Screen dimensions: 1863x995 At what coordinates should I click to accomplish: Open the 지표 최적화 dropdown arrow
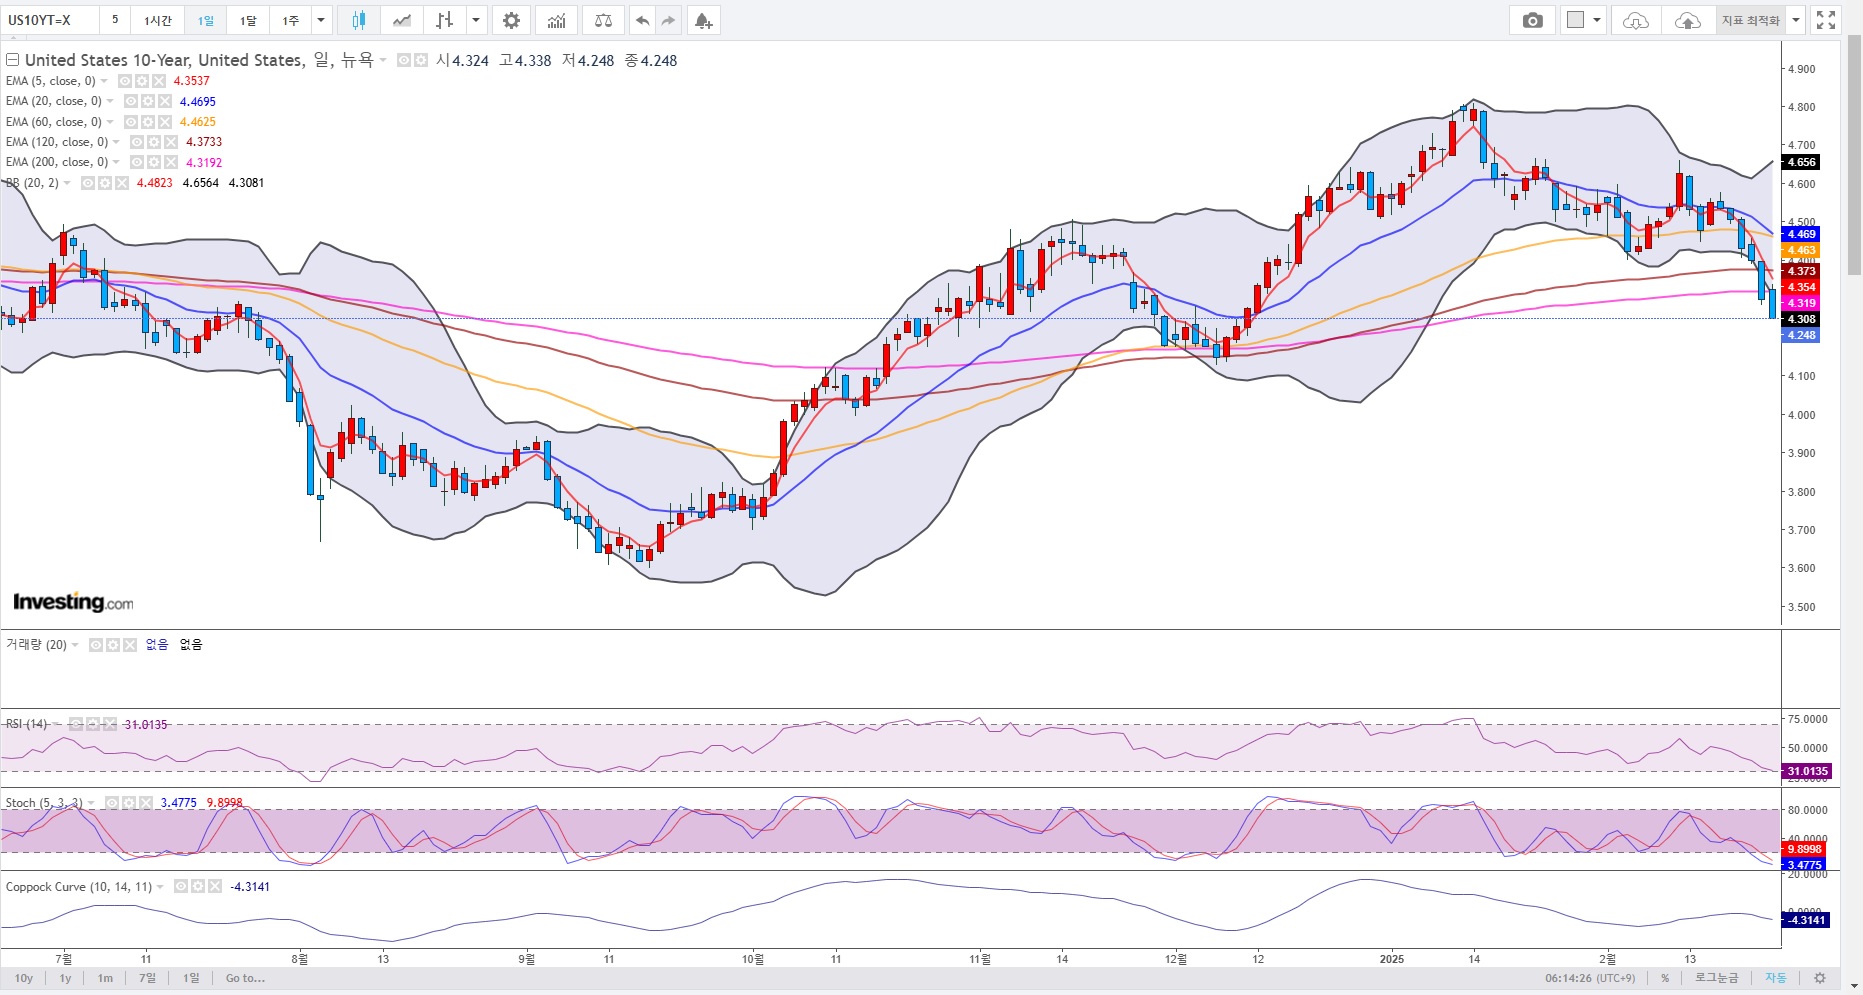[x=1796, y=20]
